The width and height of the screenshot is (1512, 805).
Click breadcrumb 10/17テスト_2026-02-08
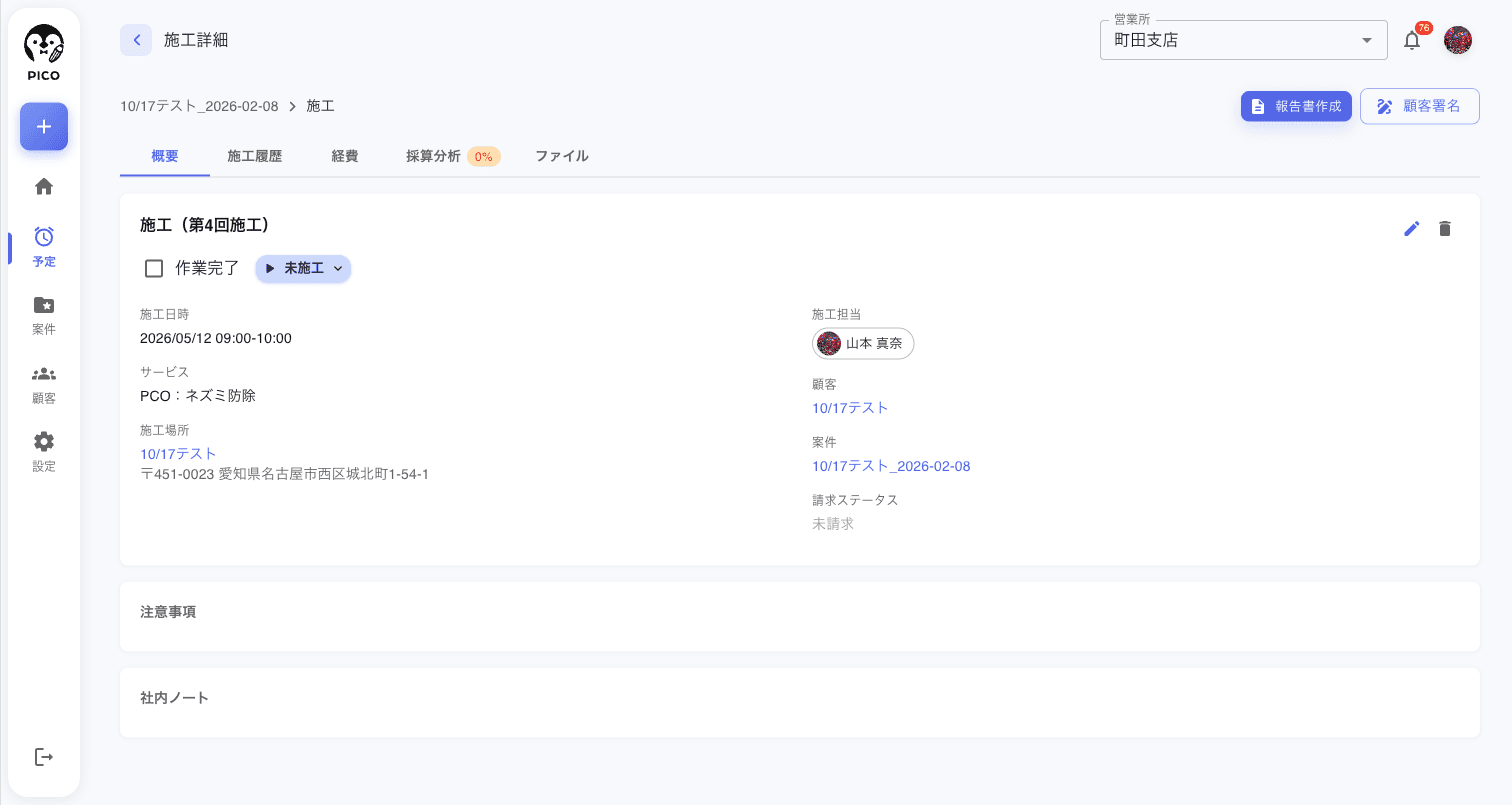pos(199,106)
